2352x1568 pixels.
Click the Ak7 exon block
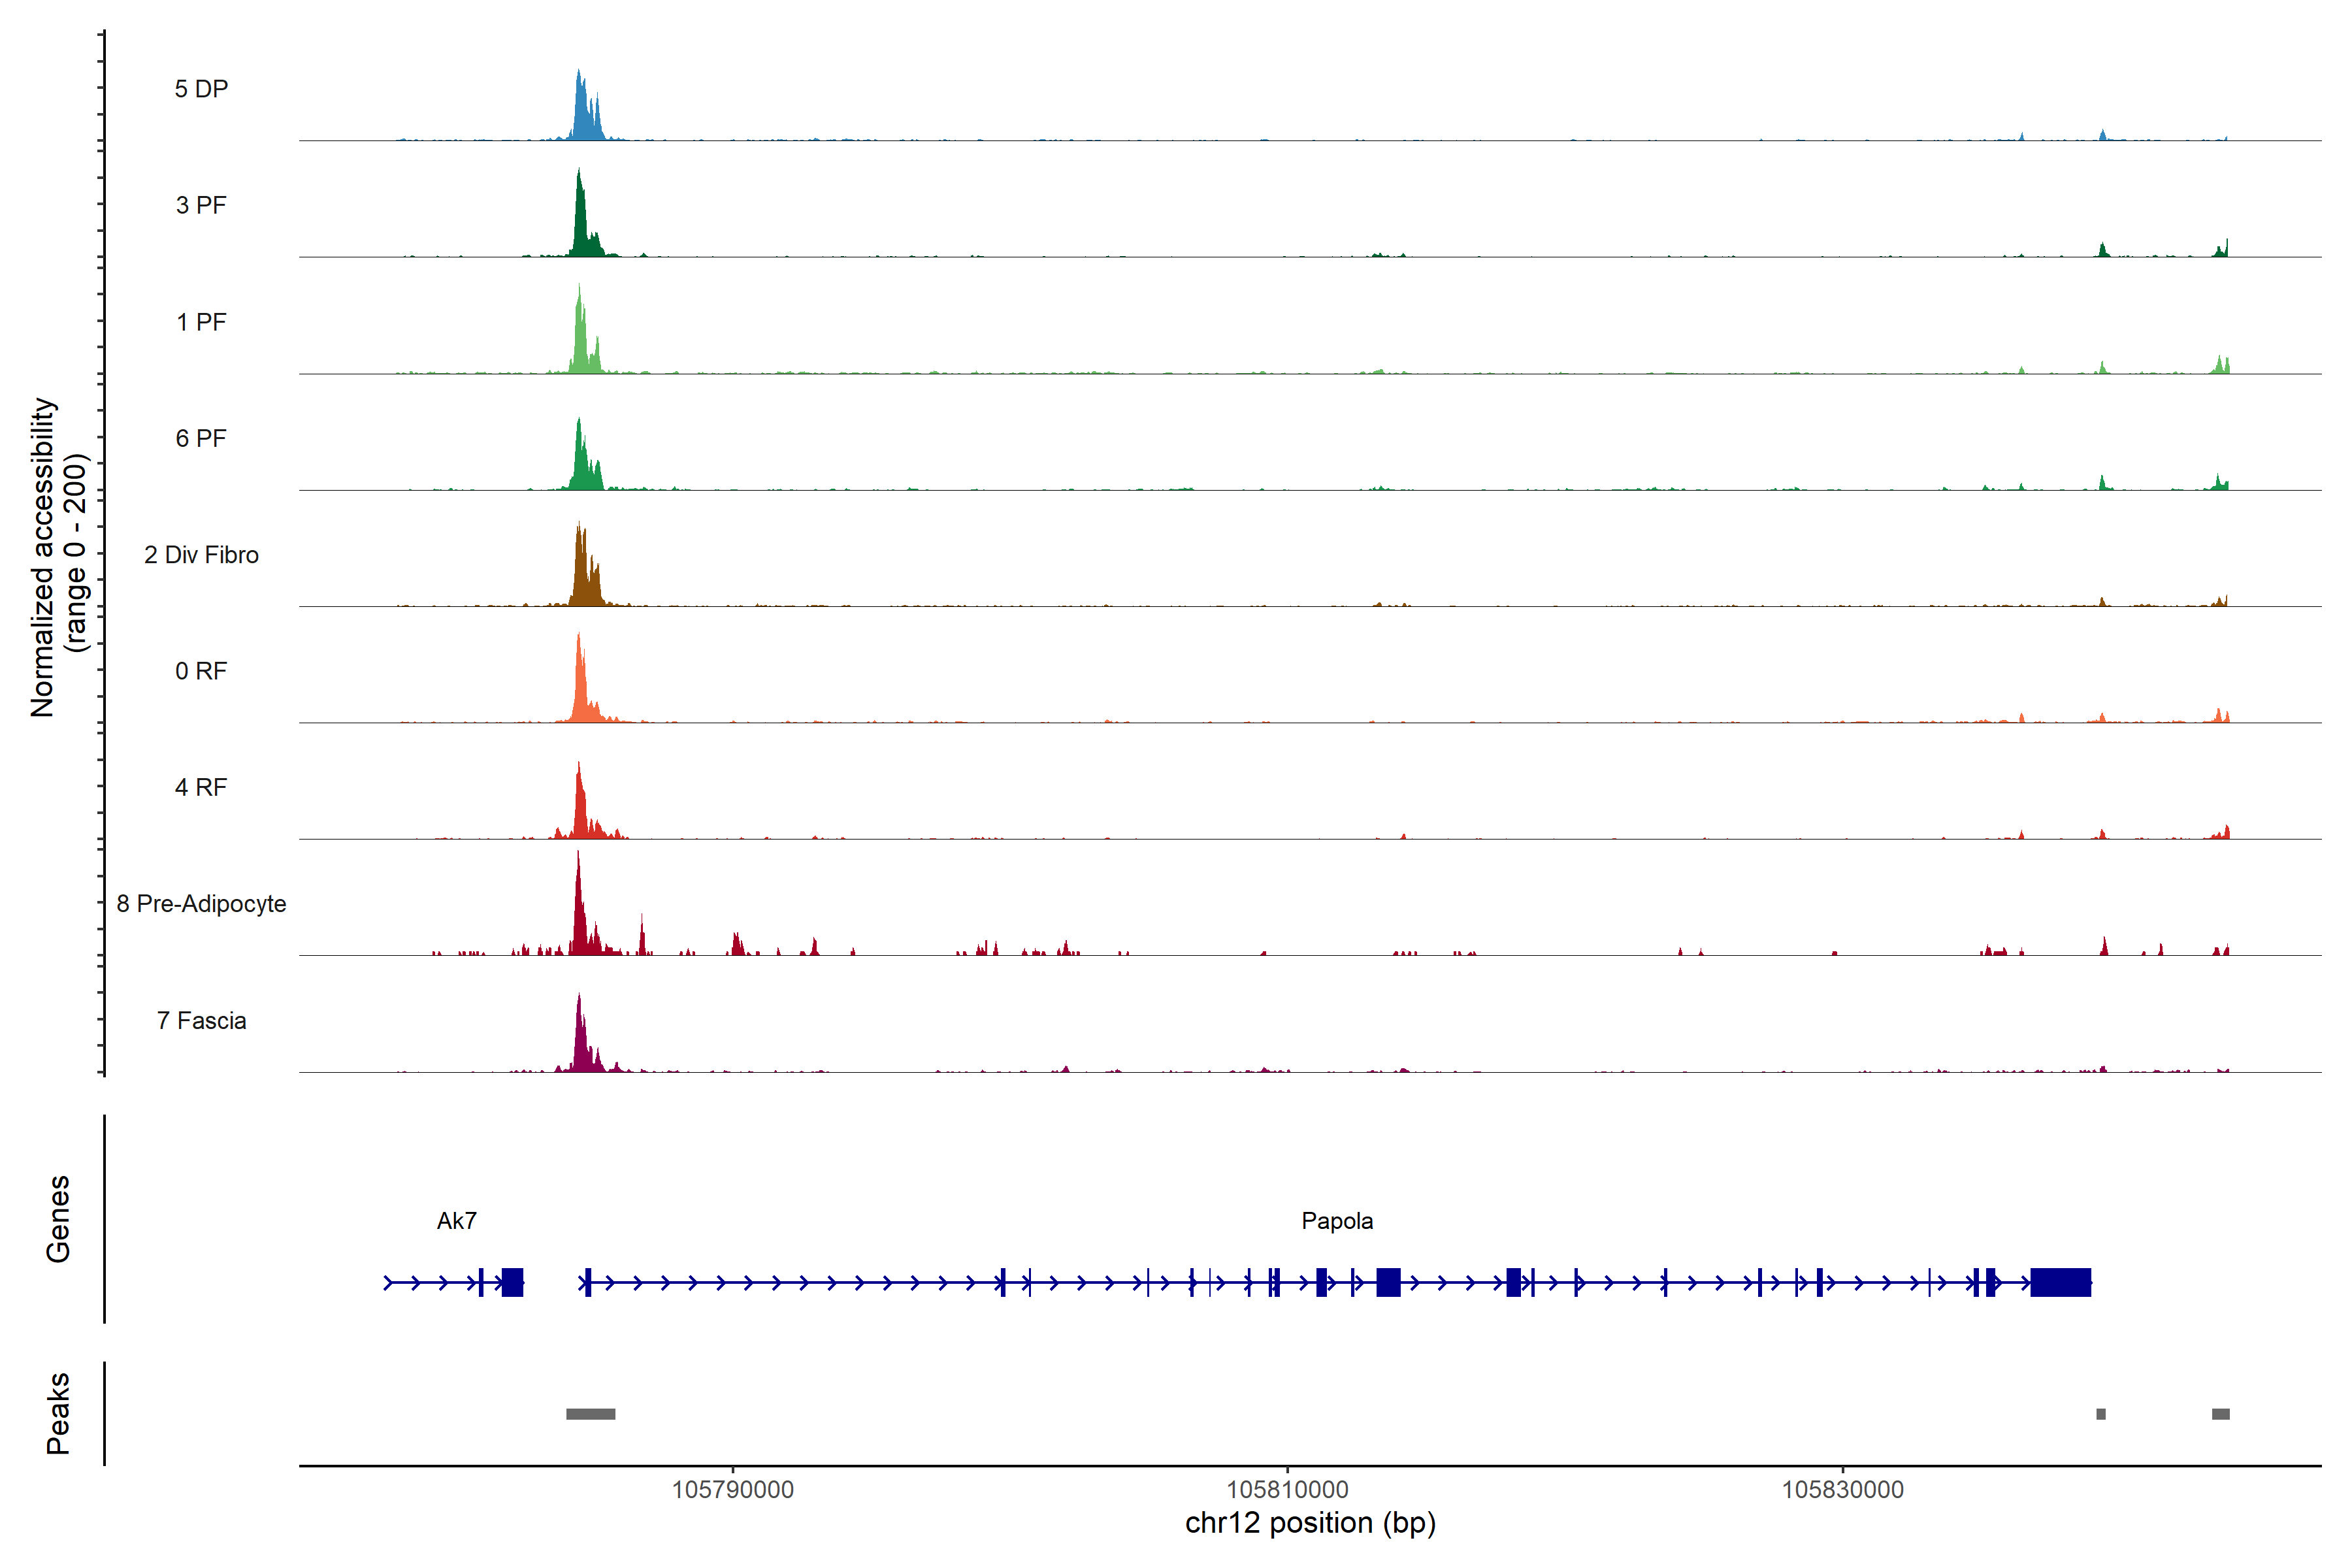512,1282
